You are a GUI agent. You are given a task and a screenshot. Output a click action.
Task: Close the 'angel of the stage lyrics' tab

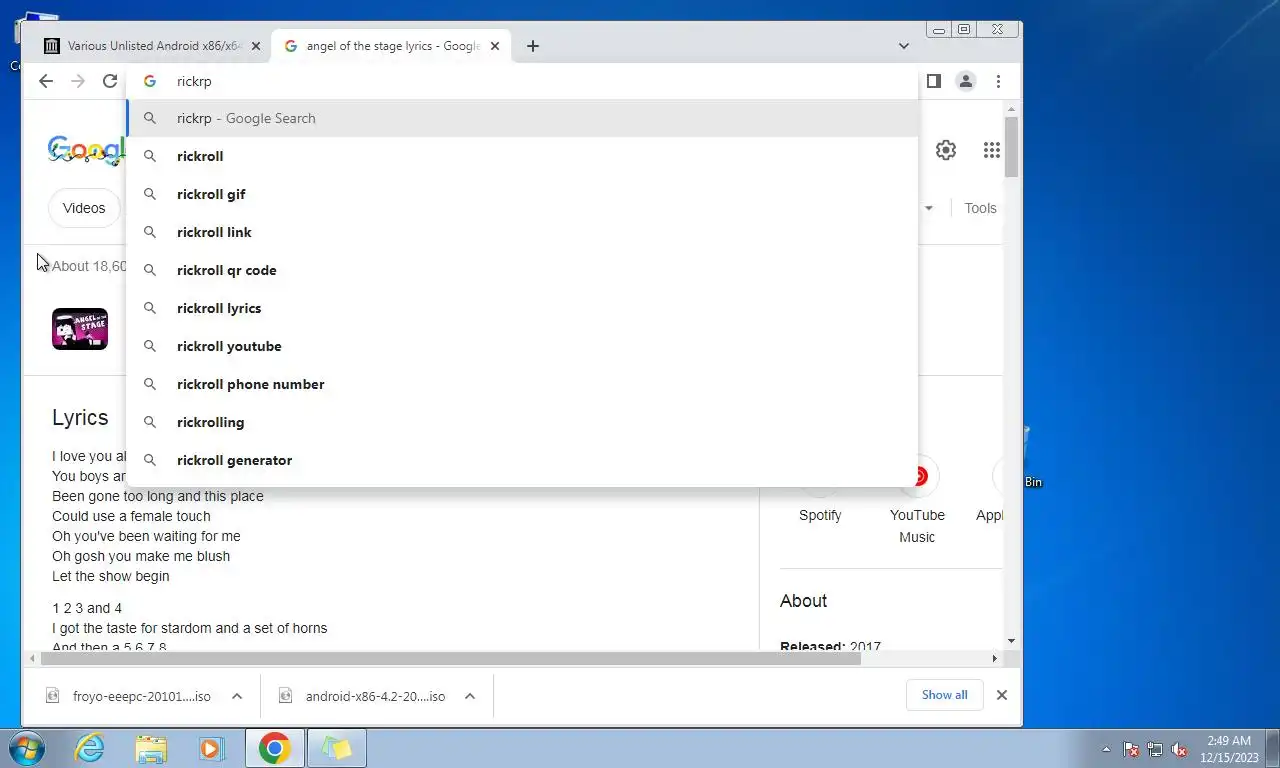tap(495, 46)
